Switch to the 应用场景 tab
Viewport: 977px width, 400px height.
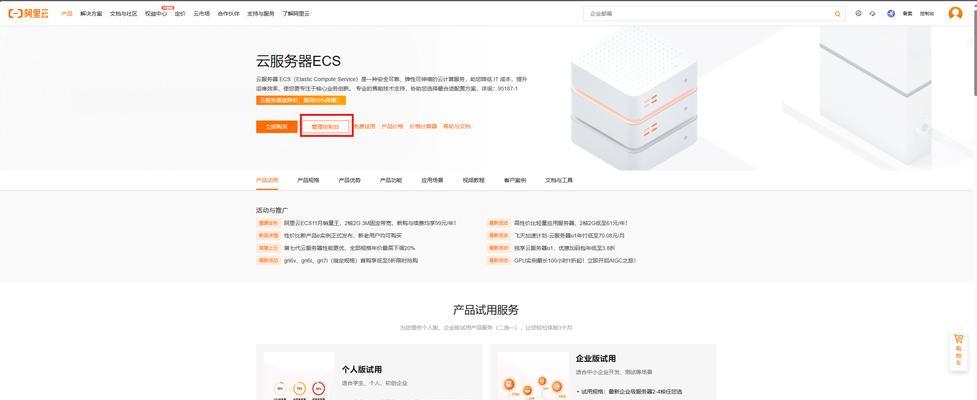(x=432, y=180)
